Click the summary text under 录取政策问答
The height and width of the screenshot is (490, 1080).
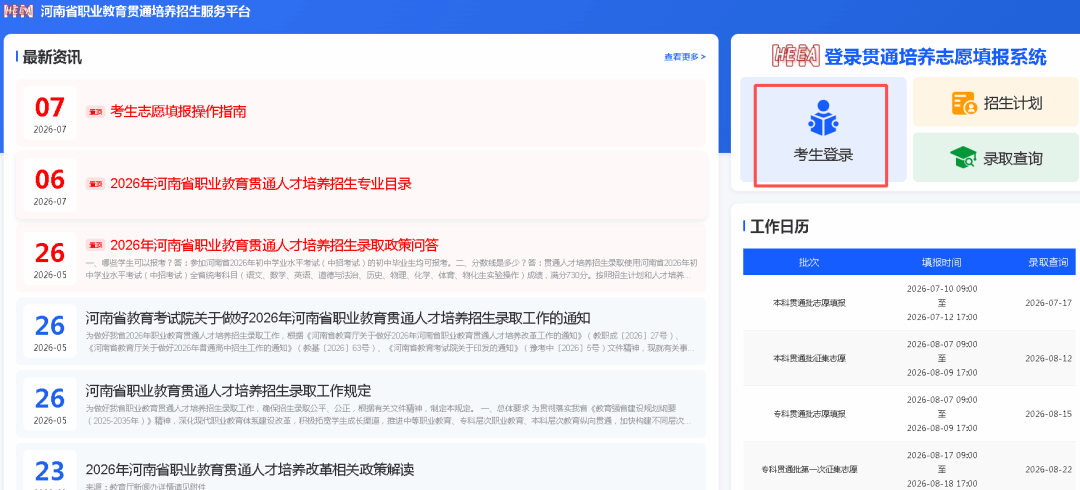tap(392, 269)
